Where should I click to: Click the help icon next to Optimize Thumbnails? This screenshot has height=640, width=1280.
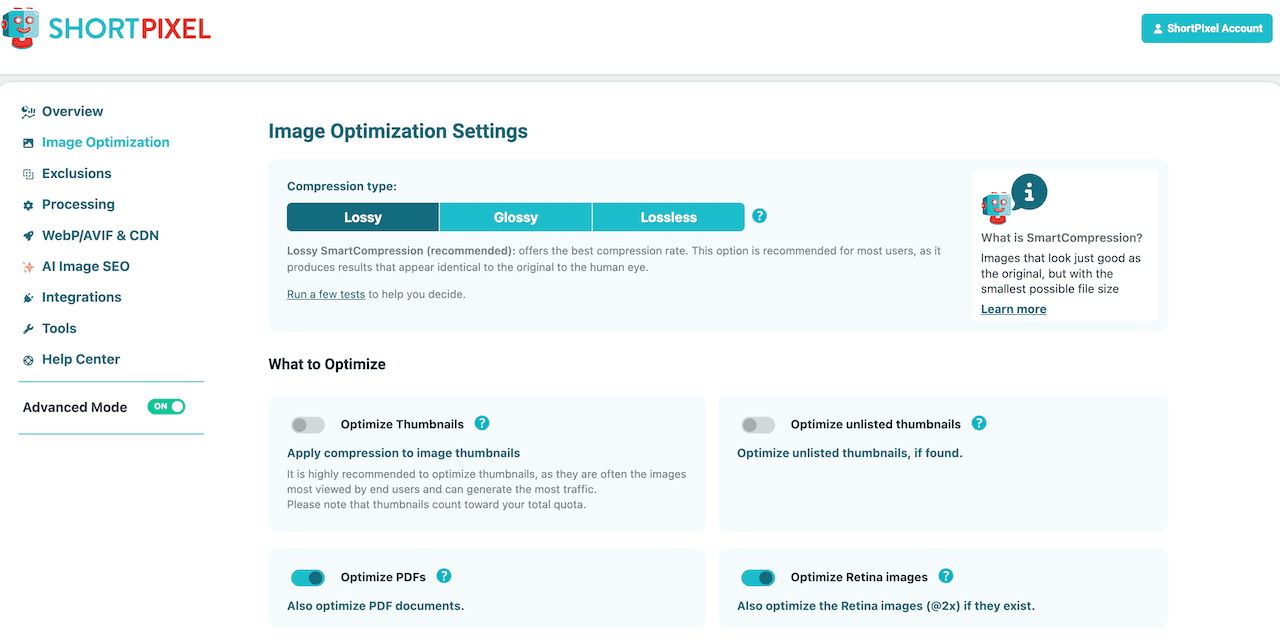coord(482,423)
